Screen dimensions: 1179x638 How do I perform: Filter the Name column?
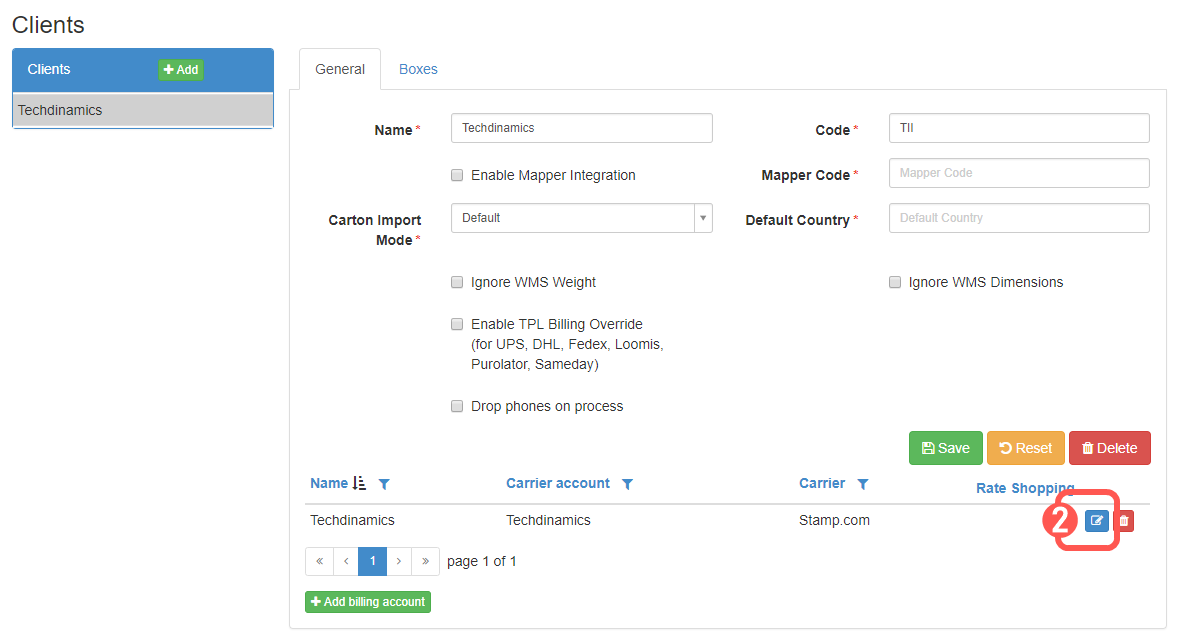point(384,484)
